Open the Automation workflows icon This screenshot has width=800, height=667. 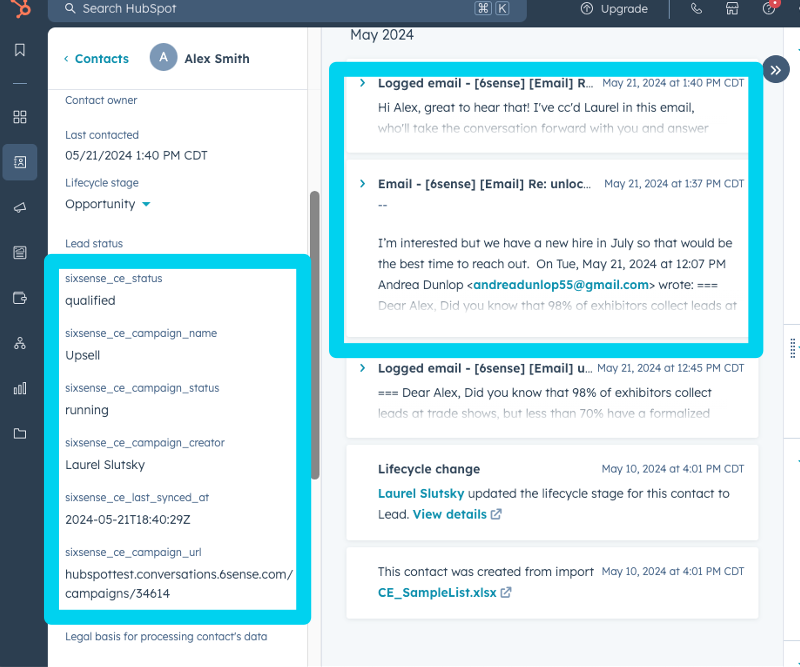[x=20, y=343]
